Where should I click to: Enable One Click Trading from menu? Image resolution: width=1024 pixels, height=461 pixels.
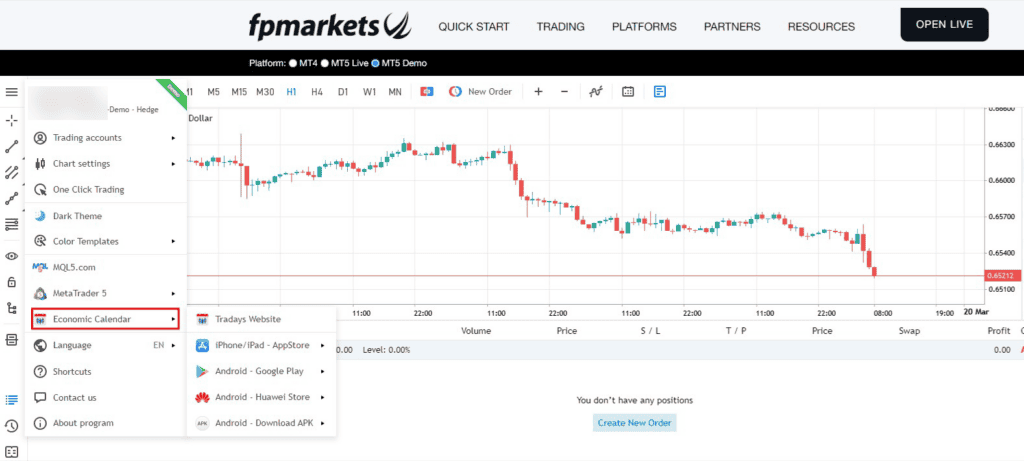105,190
